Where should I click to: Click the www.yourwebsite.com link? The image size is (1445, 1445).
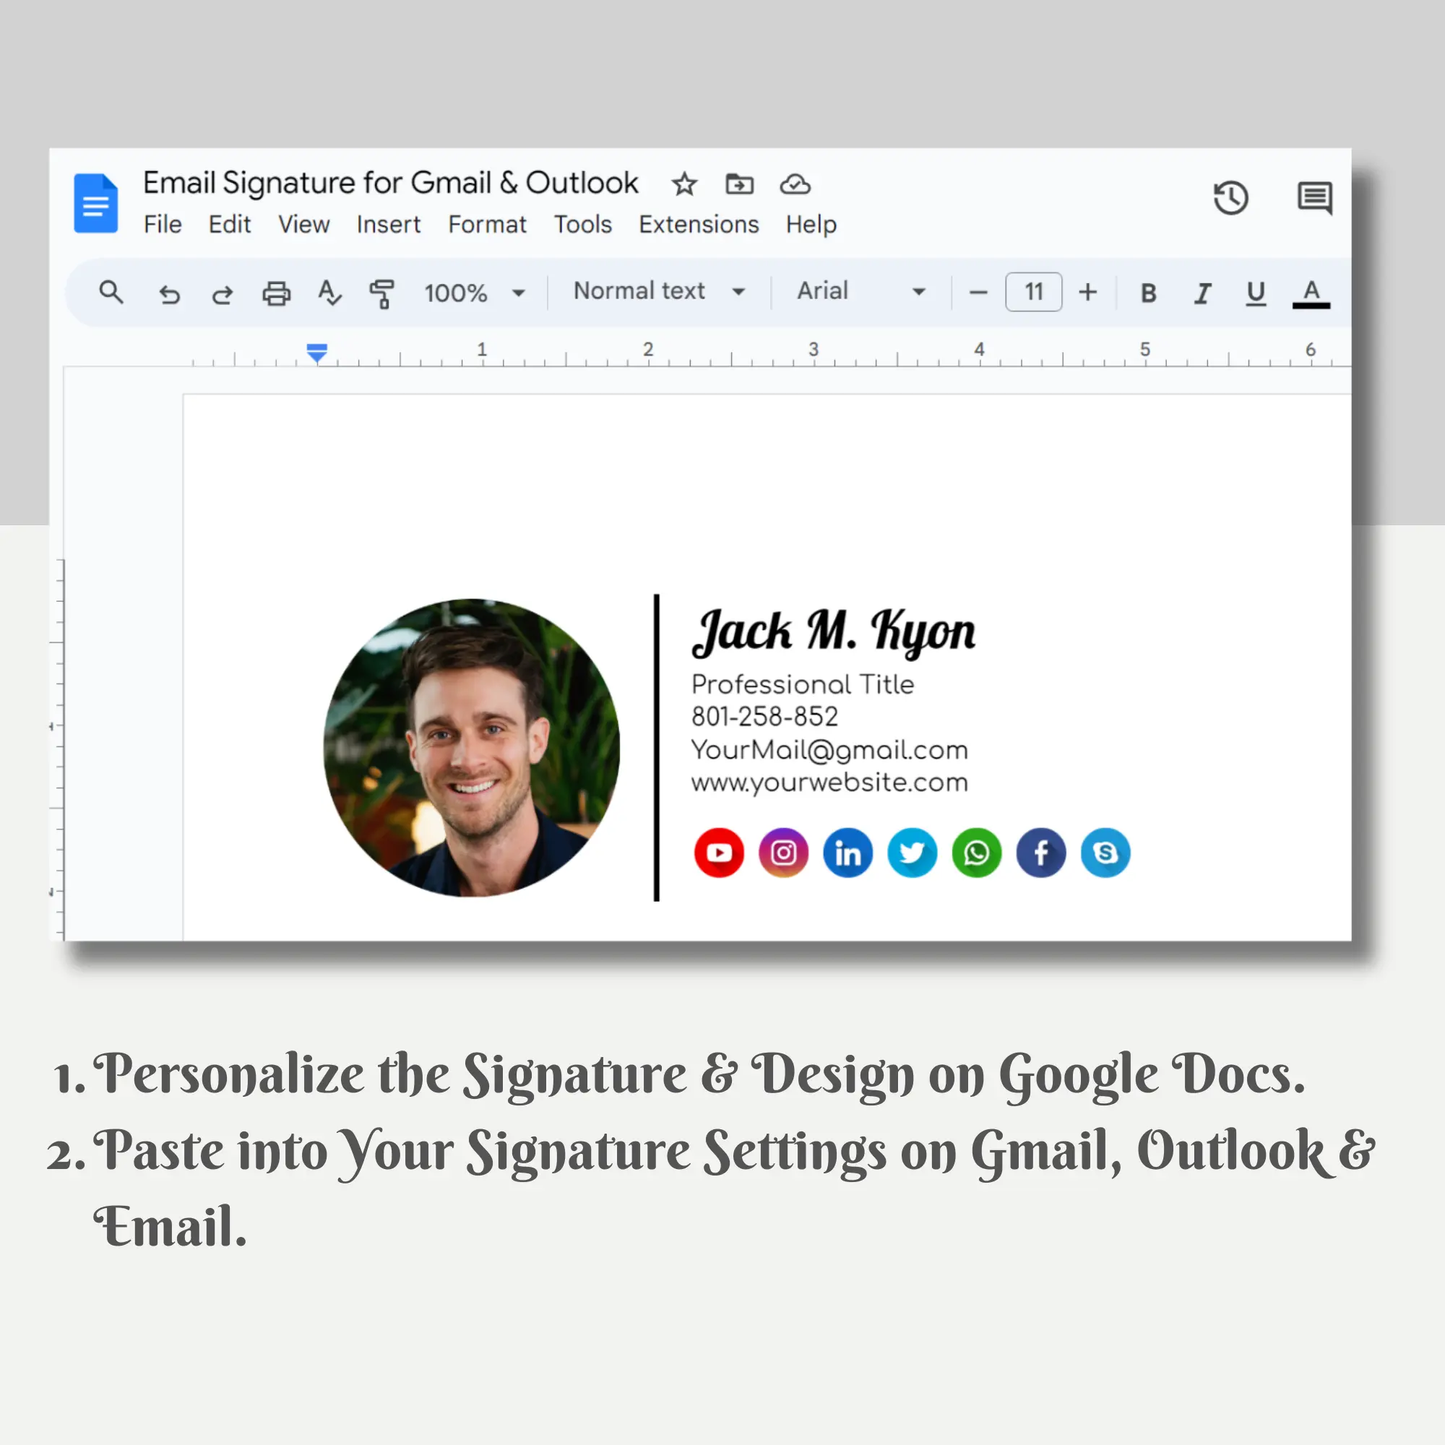[830, 783]
